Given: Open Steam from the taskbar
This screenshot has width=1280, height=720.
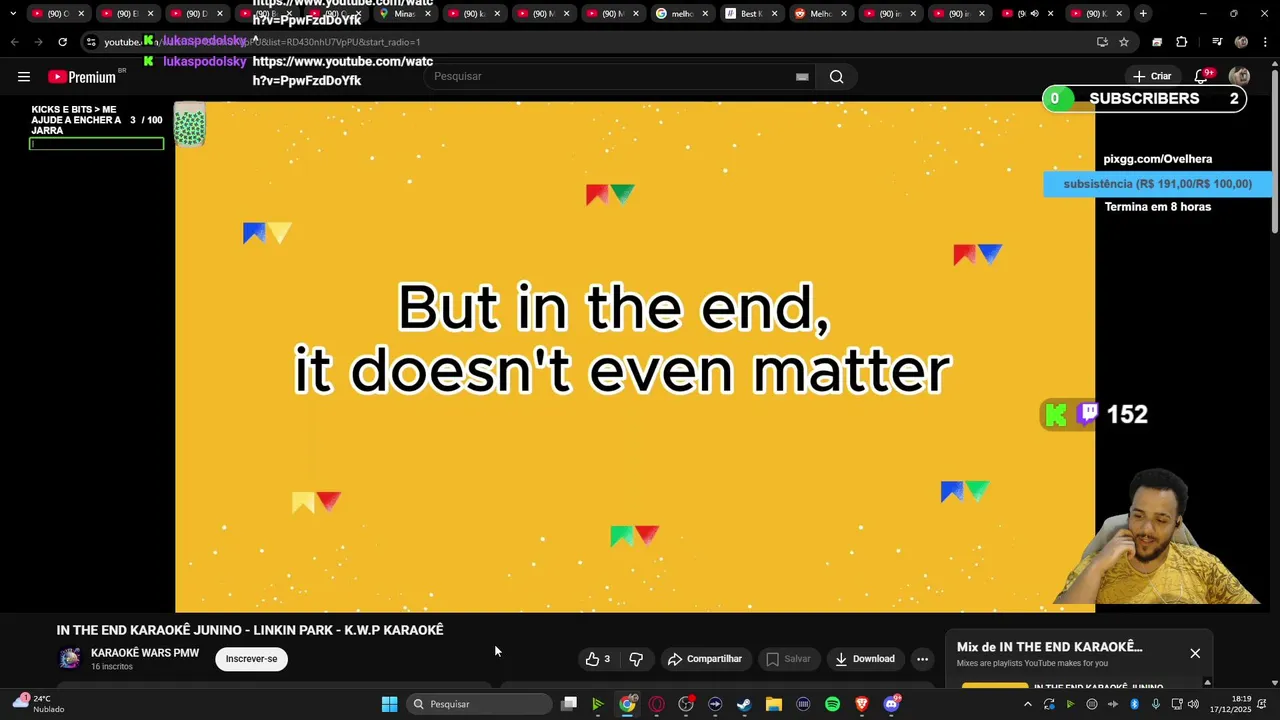Looking at the screenshot, I should click(744, 704).
